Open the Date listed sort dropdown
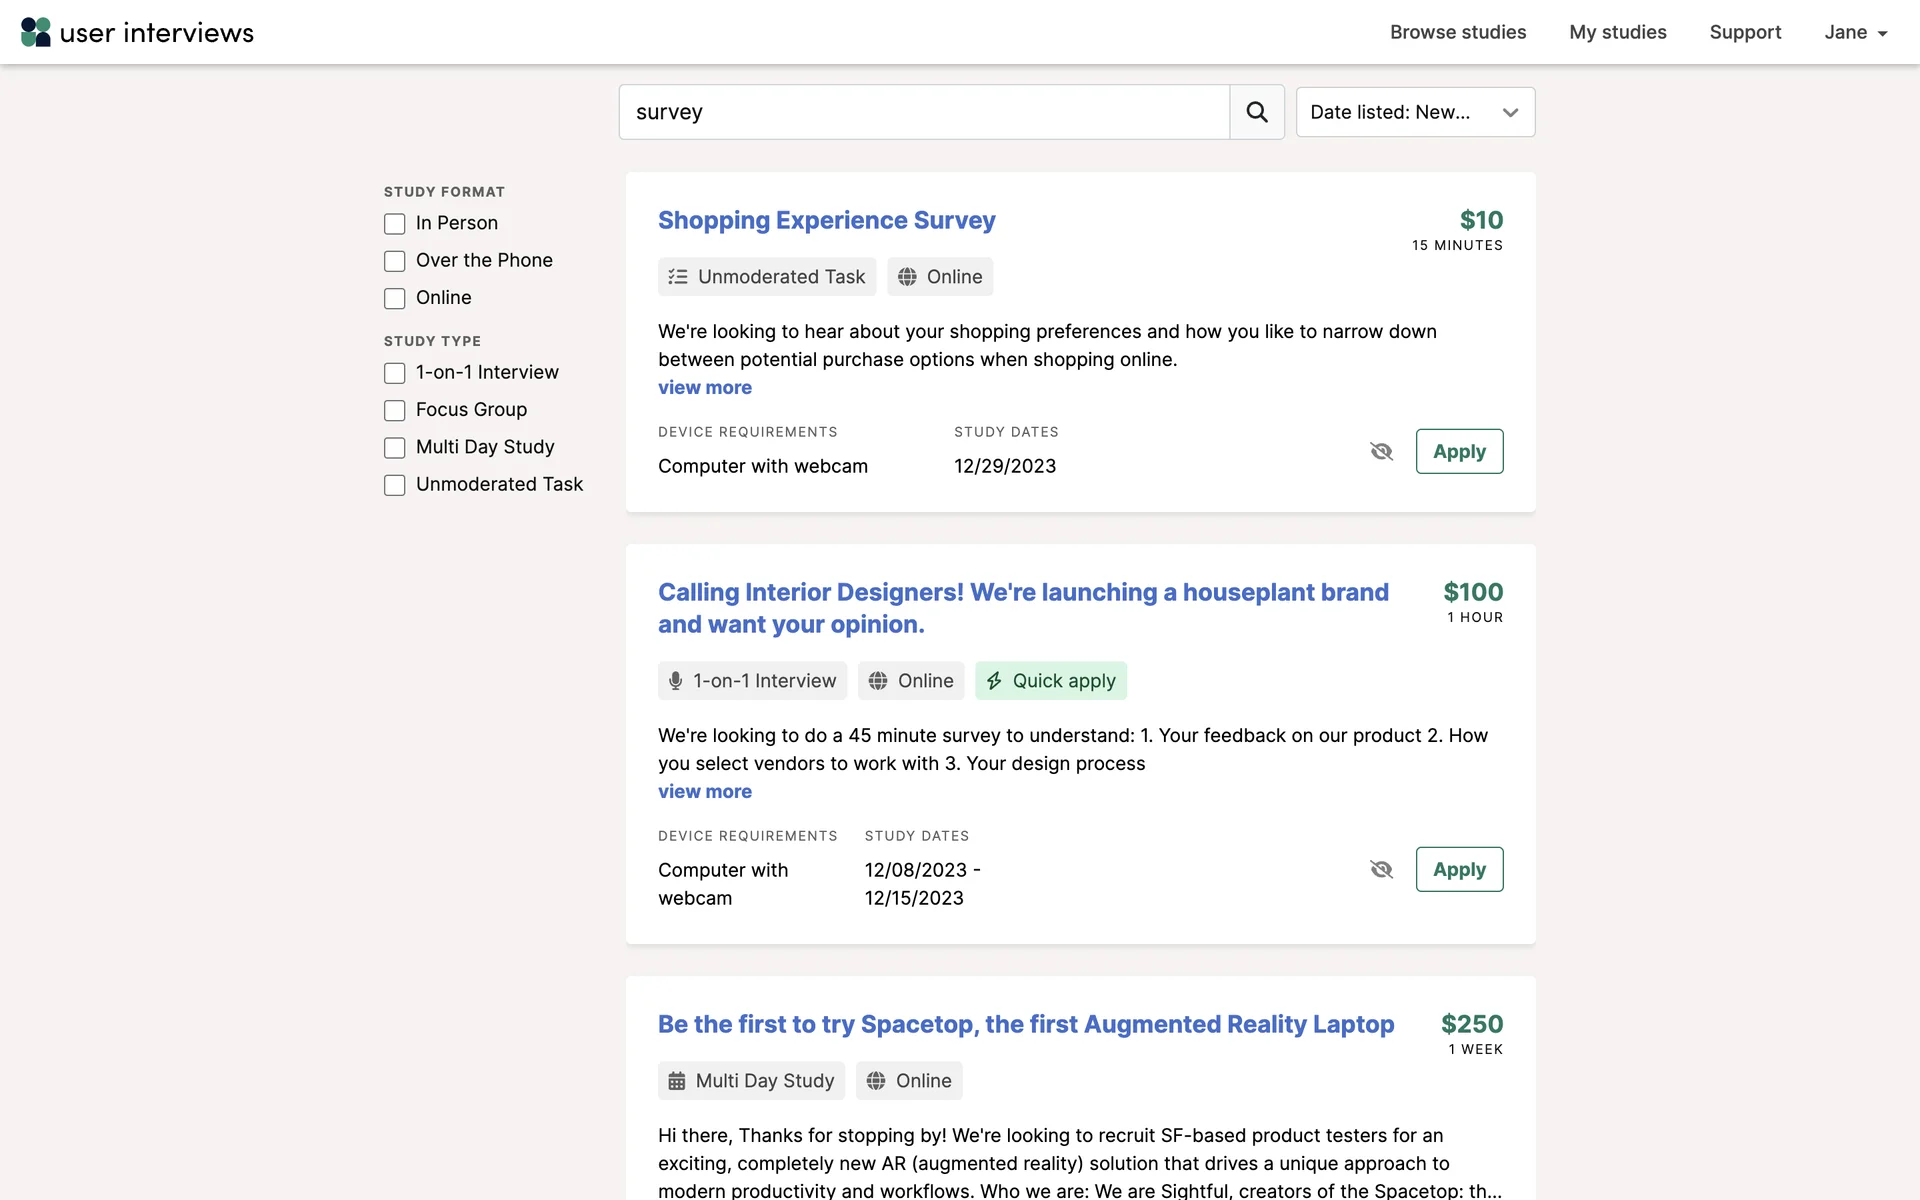Image resolution: width=1920 pixels, height=1200 pixels. tap(1415, 112)
